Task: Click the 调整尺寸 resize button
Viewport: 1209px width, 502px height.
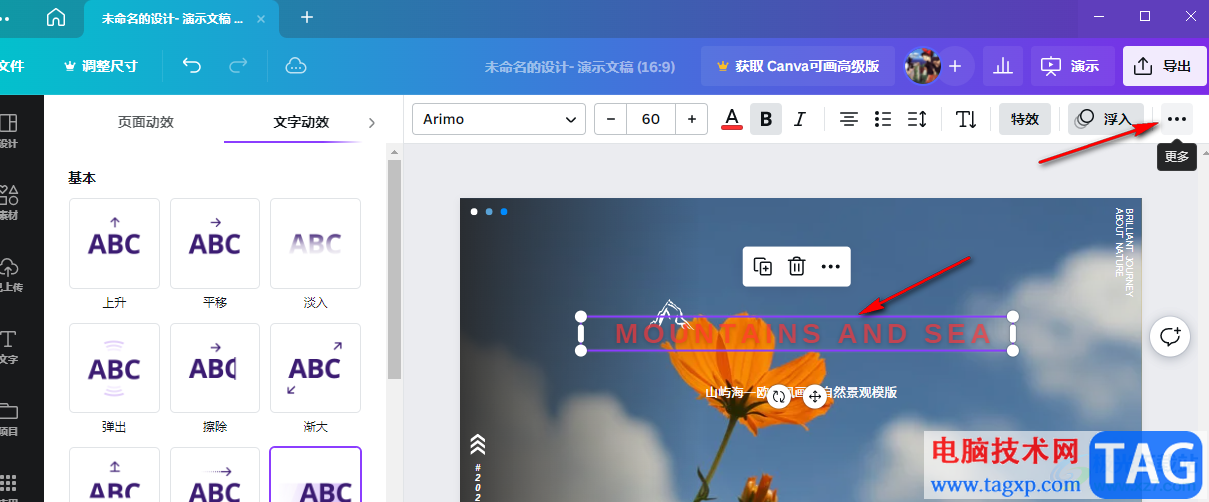Action: [x=100, y=66]
